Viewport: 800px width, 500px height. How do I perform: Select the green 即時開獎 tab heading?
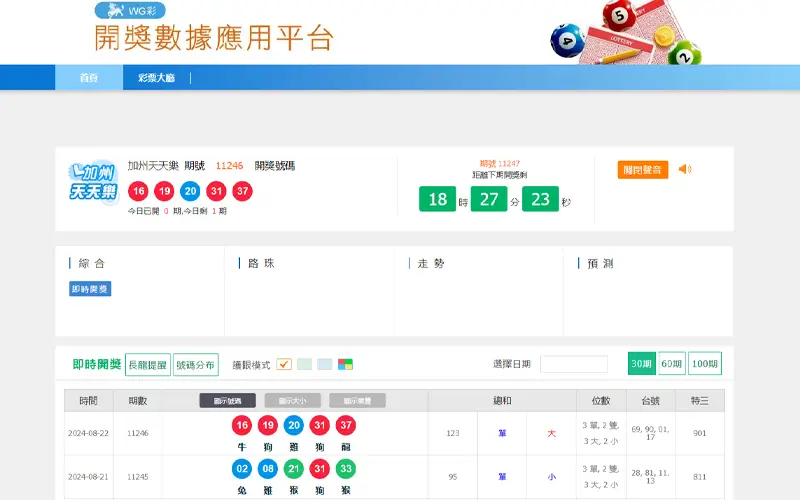click(96, 364)
